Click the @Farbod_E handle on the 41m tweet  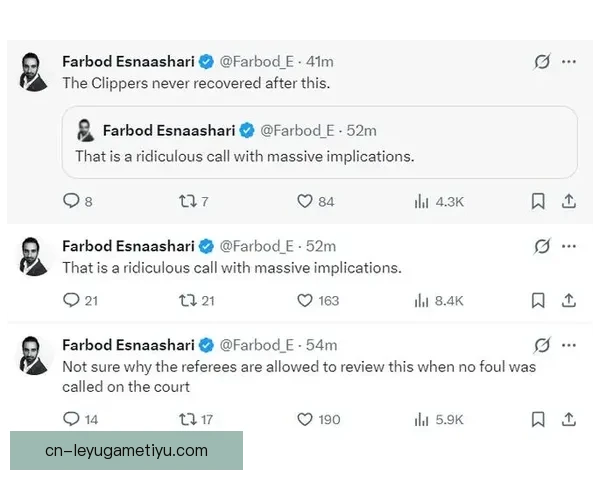pos(256,61)
